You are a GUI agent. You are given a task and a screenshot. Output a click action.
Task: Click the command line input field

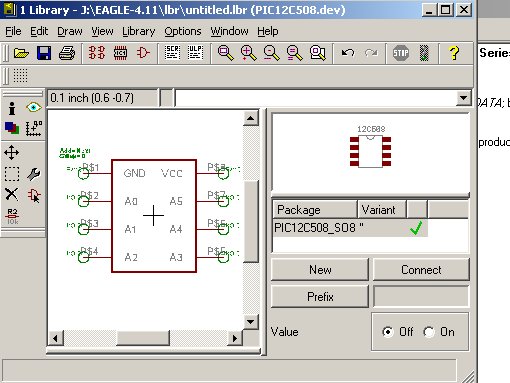(x=316, y=98)
